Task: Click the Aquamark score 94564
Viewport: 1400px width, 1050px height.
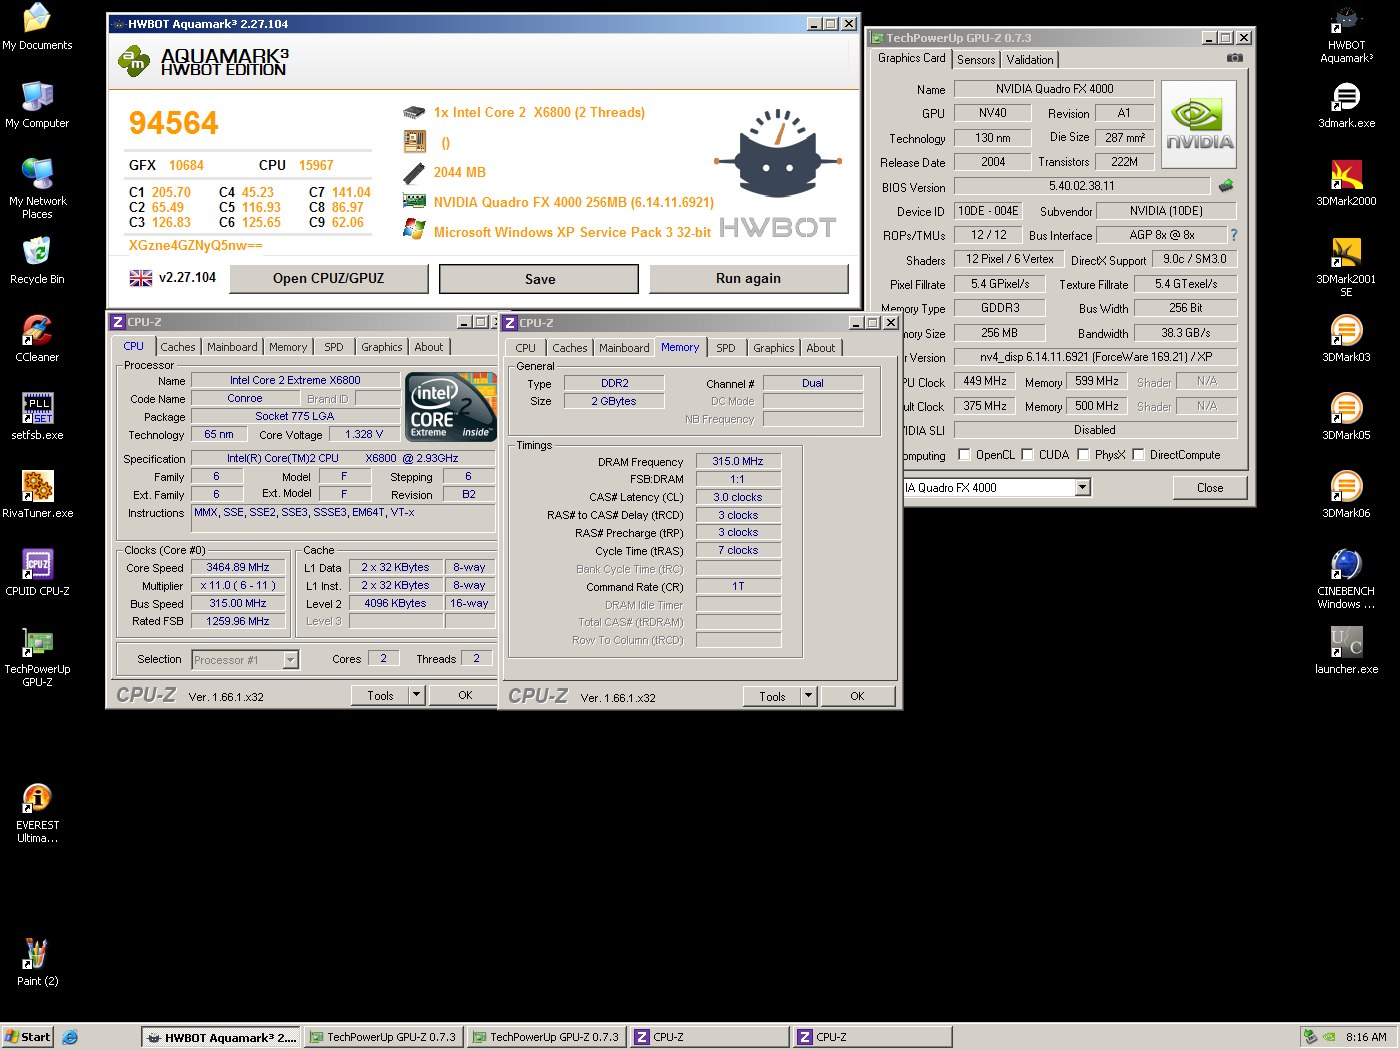Action: [x=173, y=123]
